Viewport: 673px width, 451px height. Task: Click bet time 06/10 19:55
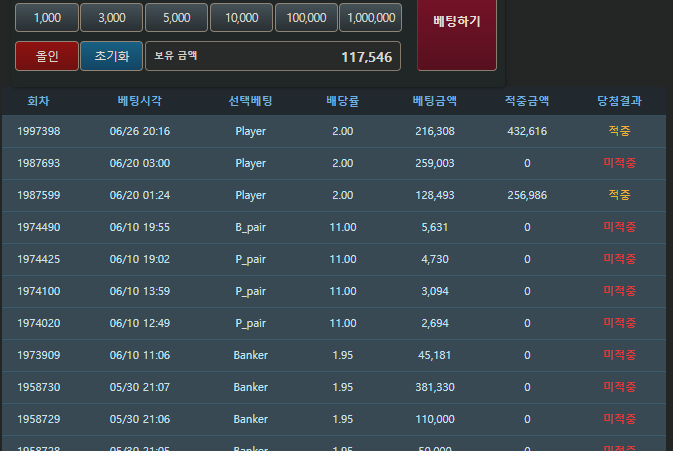click(x=139, y=227)
